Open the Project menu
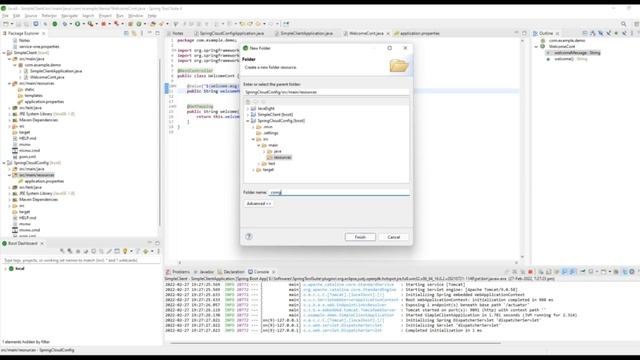Viewport: 640px width, 360px height. 105,16
